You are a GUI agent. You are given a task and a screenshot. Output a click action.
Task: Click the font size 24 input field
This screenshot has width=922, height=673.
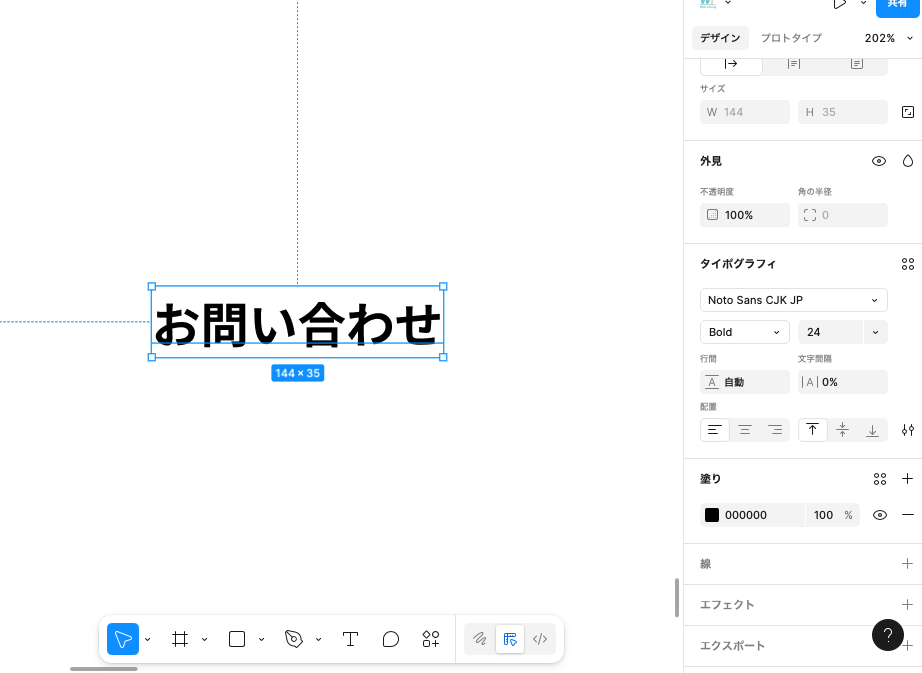pos(830,332)
